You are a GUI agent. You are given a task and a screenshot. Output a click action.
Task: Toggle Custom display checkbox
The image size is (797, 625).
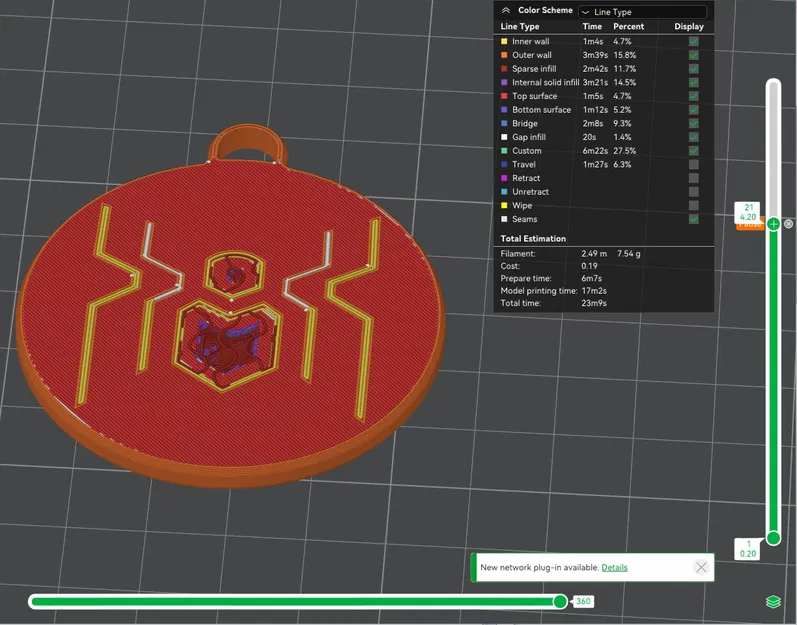pos(693,151)
